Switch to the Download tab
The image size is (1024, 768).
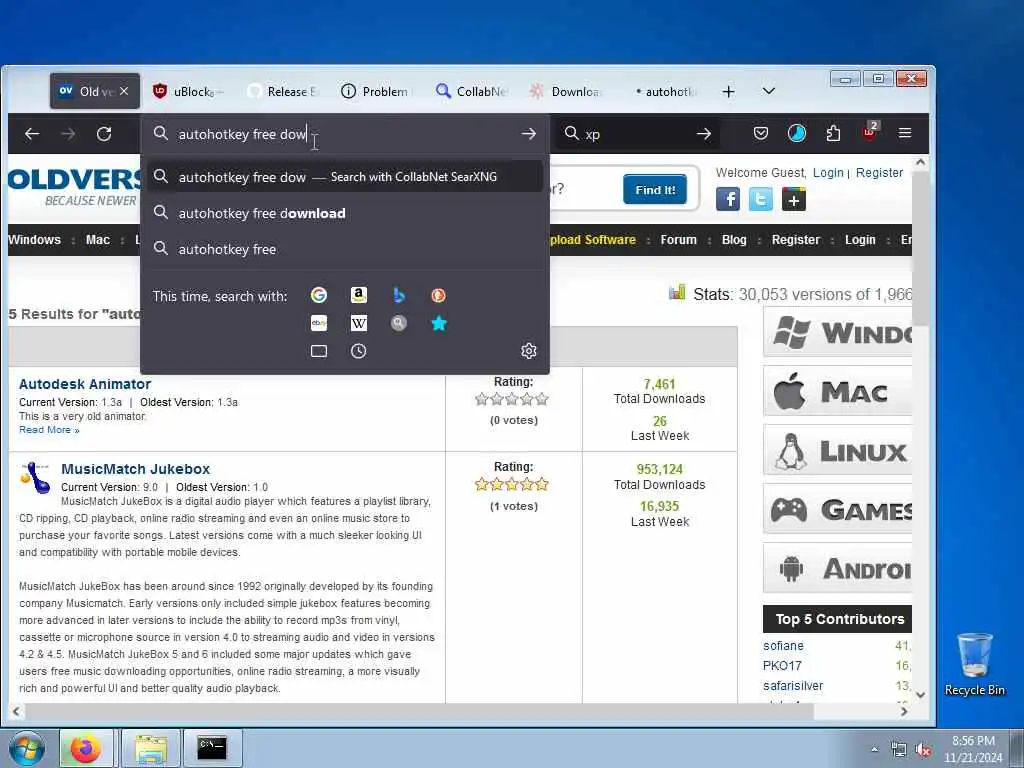tap(566, 91)
